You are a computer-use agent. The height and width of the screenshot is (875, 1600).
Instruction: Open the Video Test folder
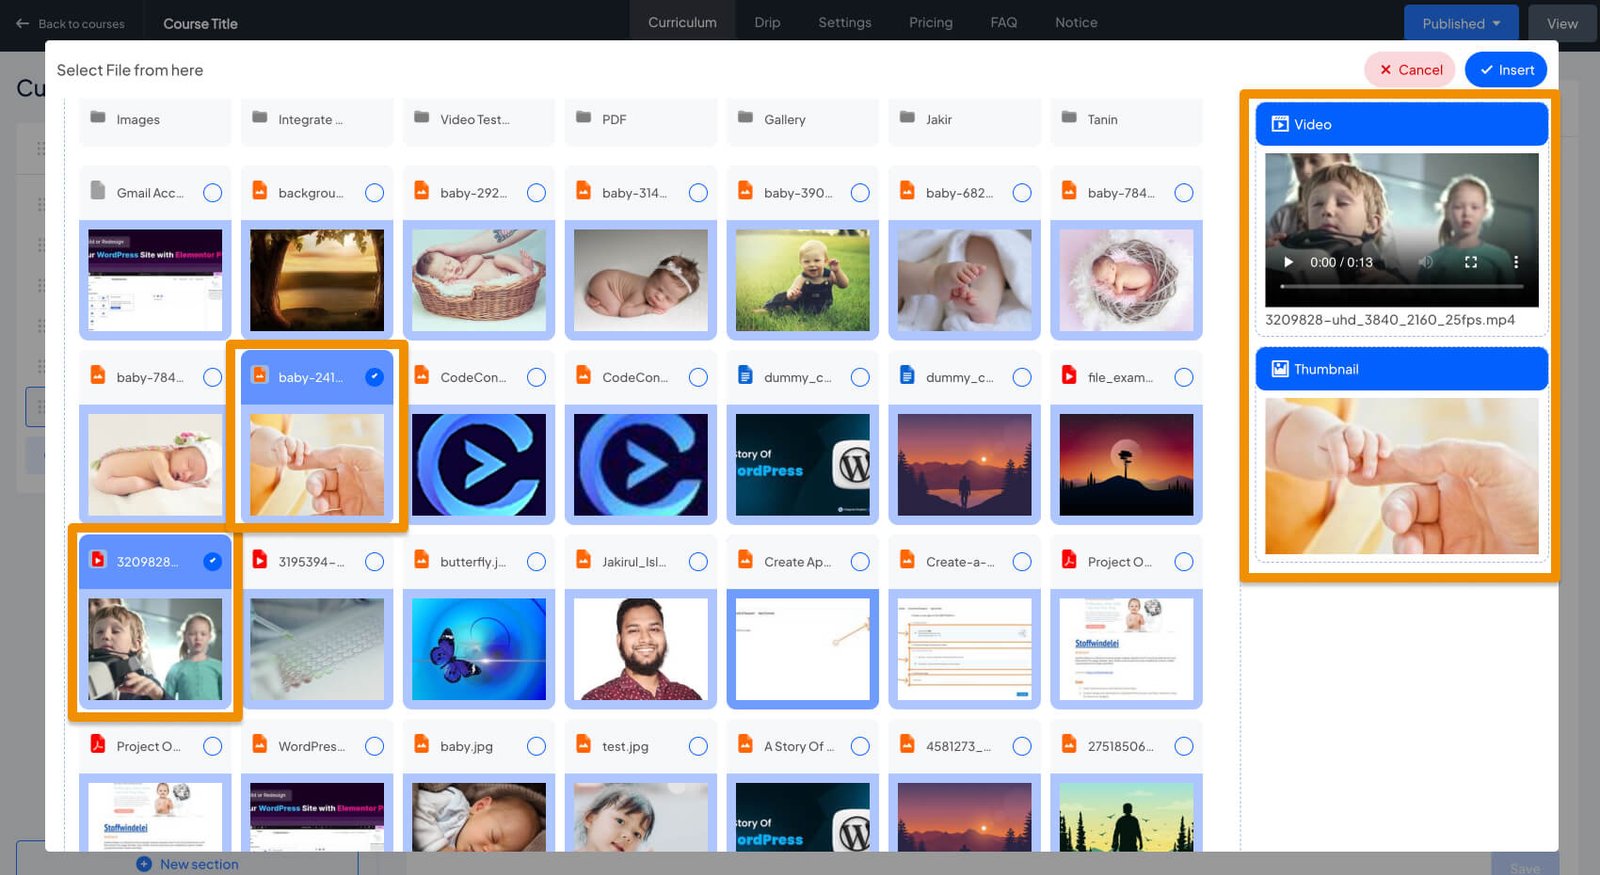[479, 119]
